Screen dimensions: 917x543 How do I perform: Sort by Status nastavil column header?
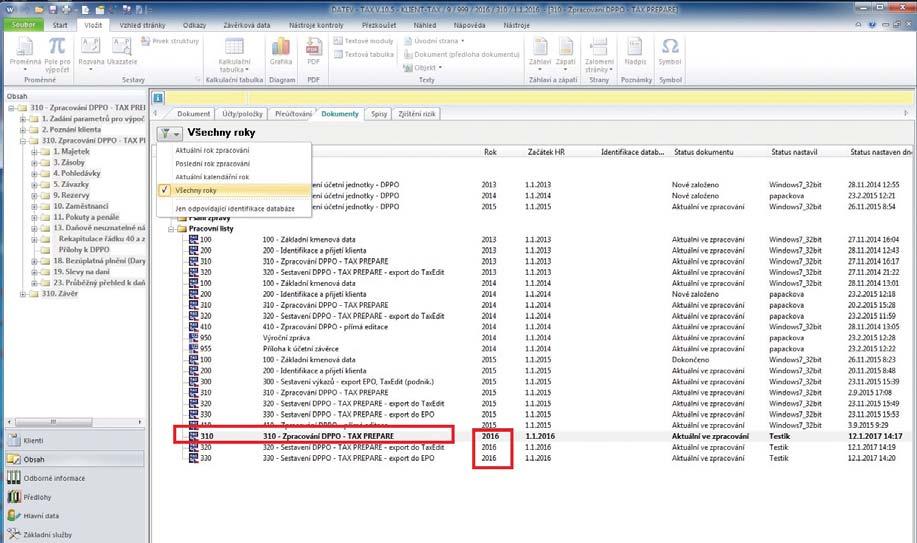click(x=794, y=152)
